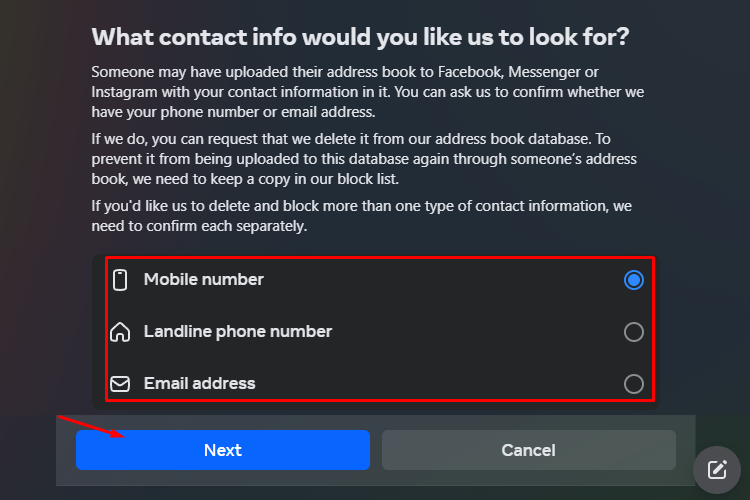Click the mobile phone icon
This screenshot has height=500, width=750.
[120, 280]
